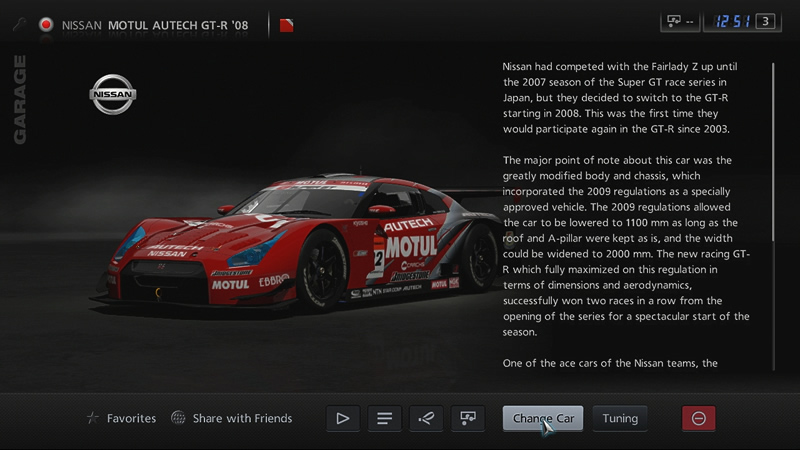Click the boxed number 3 indicator

pyautogui.click(x=765, y=21)
